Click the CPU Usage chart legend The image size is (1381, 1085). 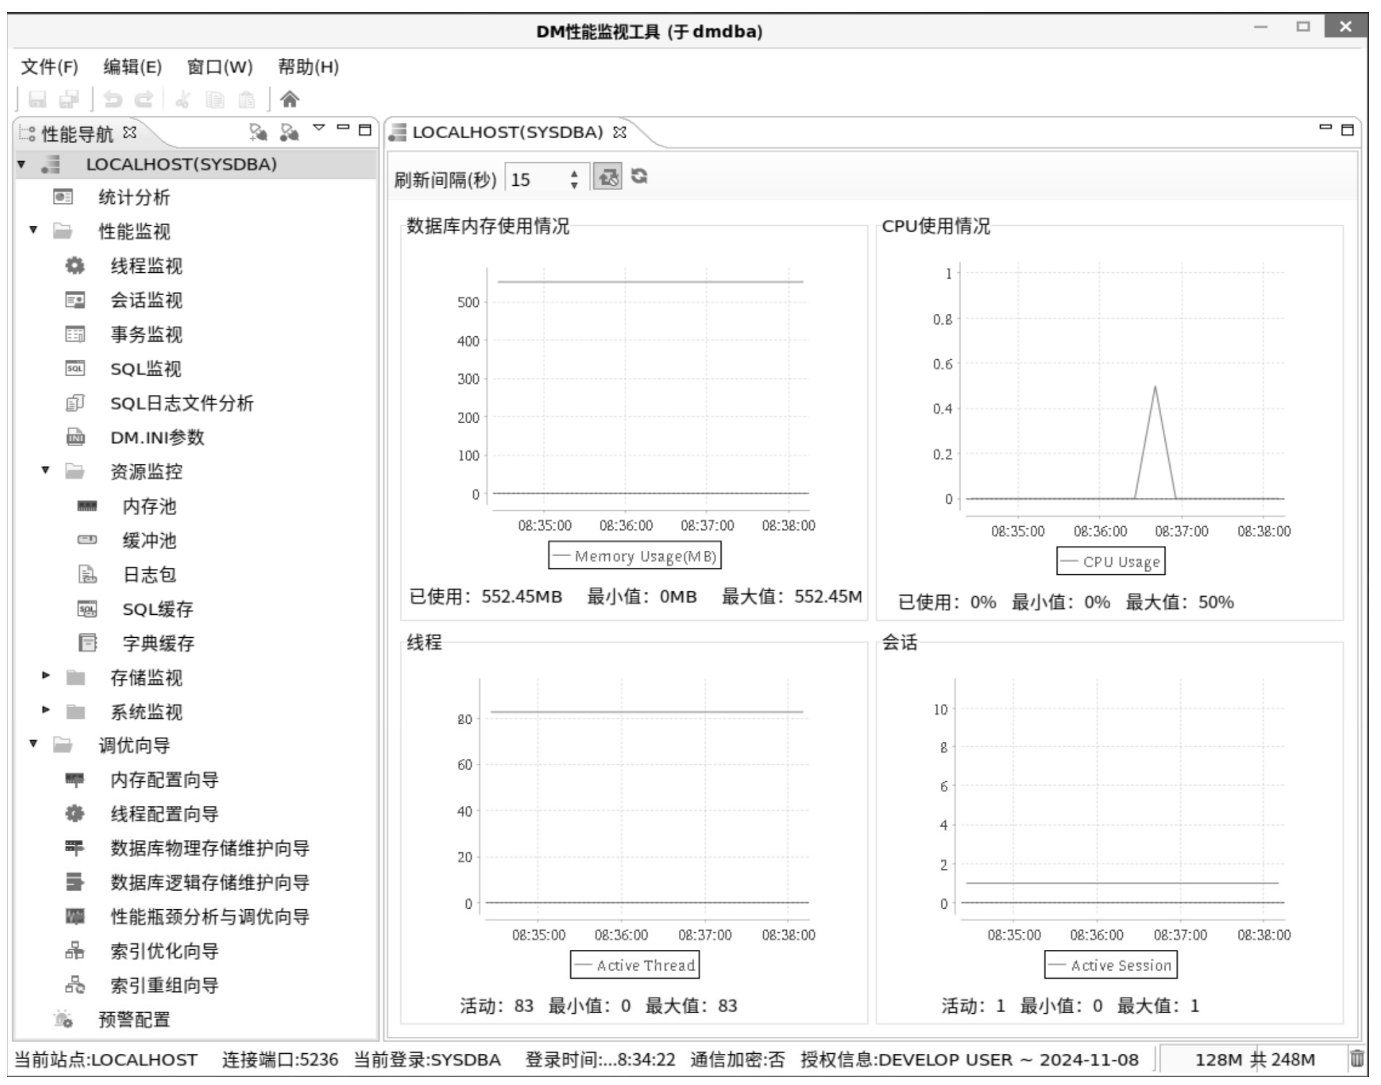point(1111,562)
